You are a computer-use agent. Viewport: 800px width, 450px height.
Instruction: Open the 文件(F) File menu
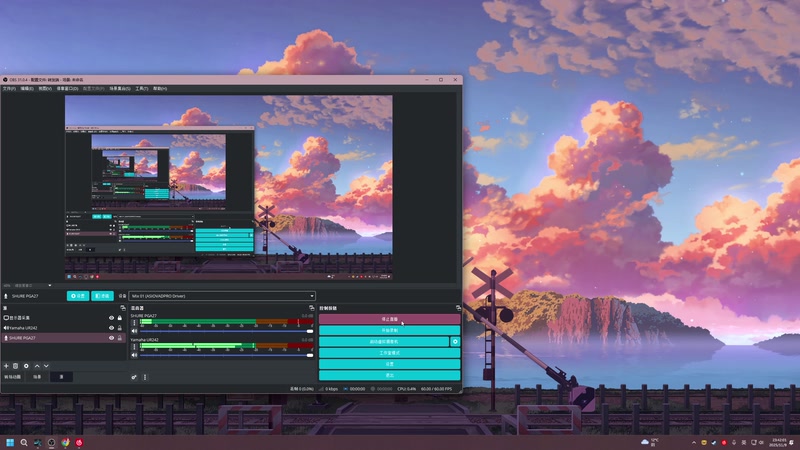tap(9, 89)
